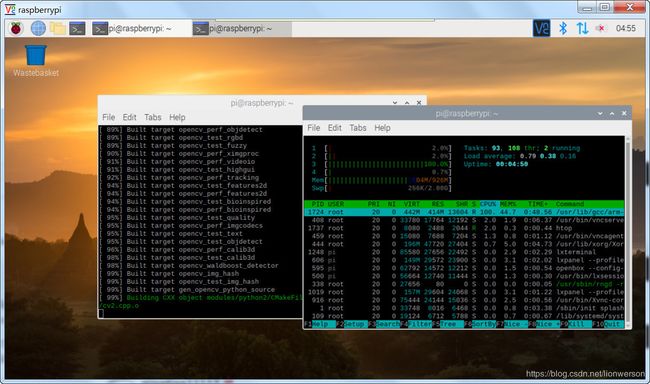Viewport: 650px width, 384px height.
Task: Open Tabs menu in build terminal window
Action: click(x=153, y=117)
